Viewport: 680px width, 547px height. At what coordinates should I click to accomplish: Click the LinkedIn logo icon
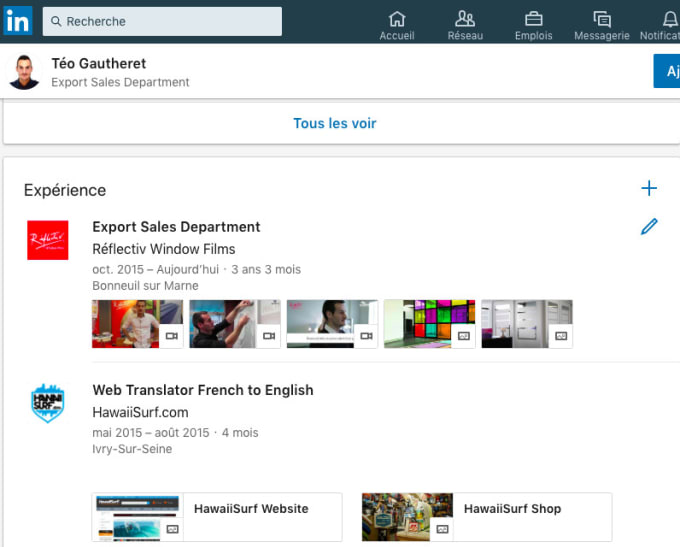[x=18, y=21]
